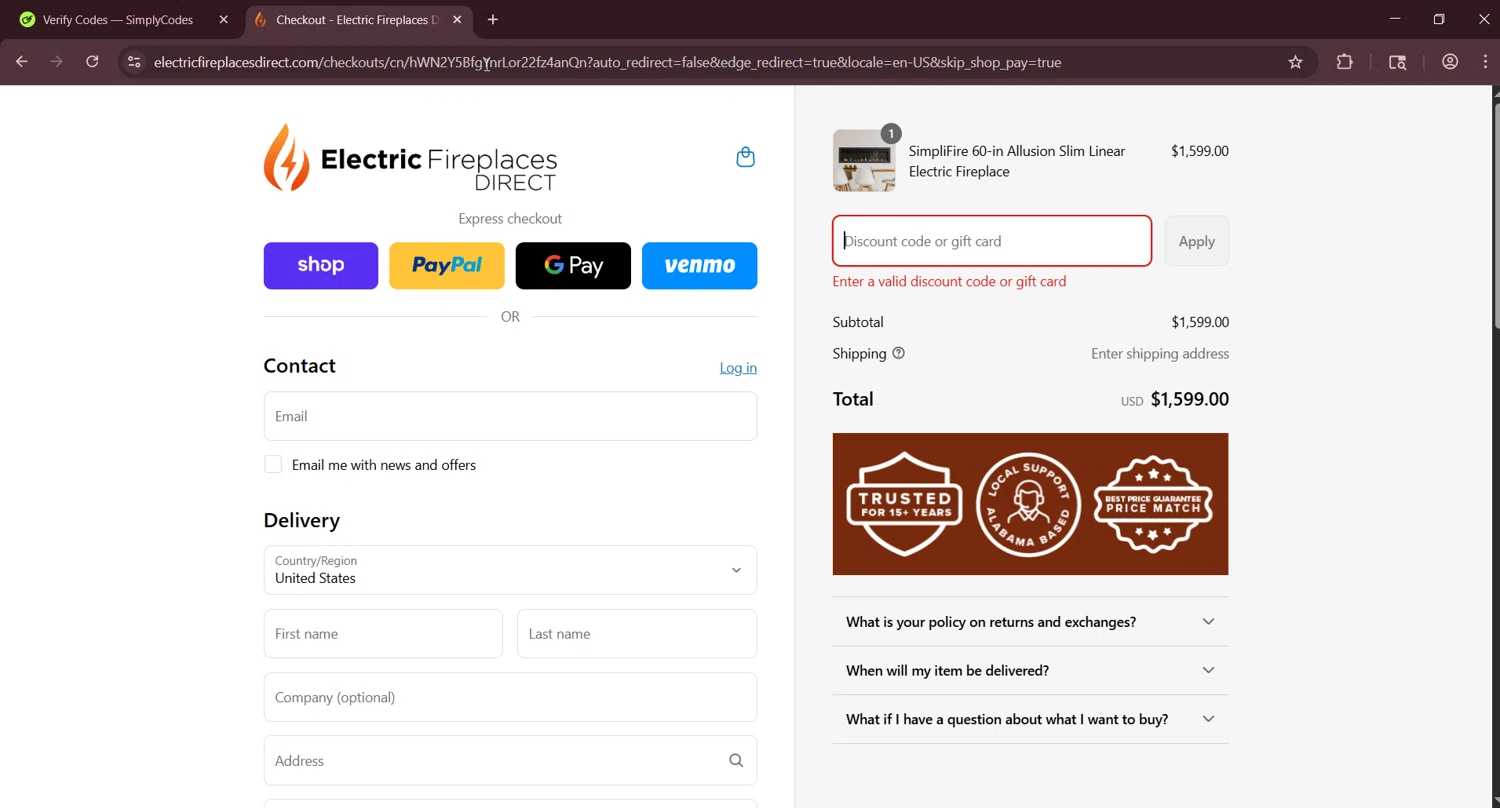Screen dimensions: 1500x808
Task: Check Email me with news and offers
Action: click(273, 464)
